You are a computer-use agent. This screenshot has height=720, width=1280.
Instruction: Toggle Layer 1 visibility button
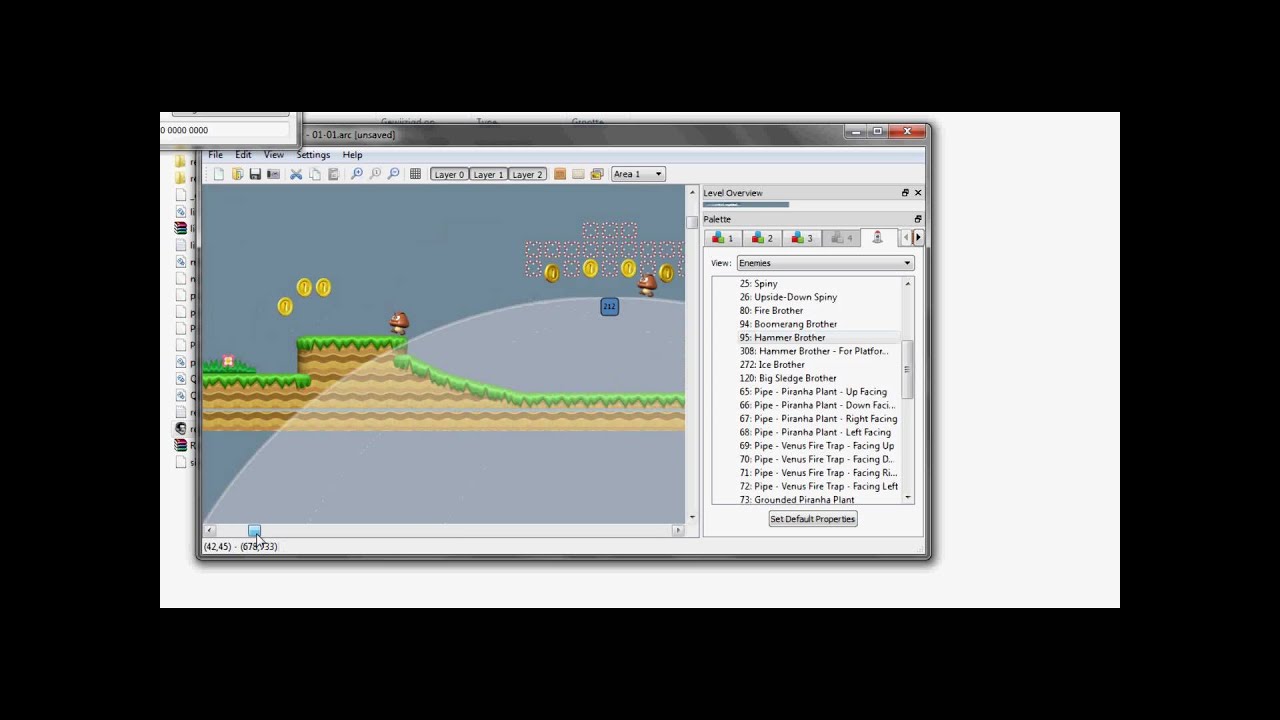tap(488, 174)
